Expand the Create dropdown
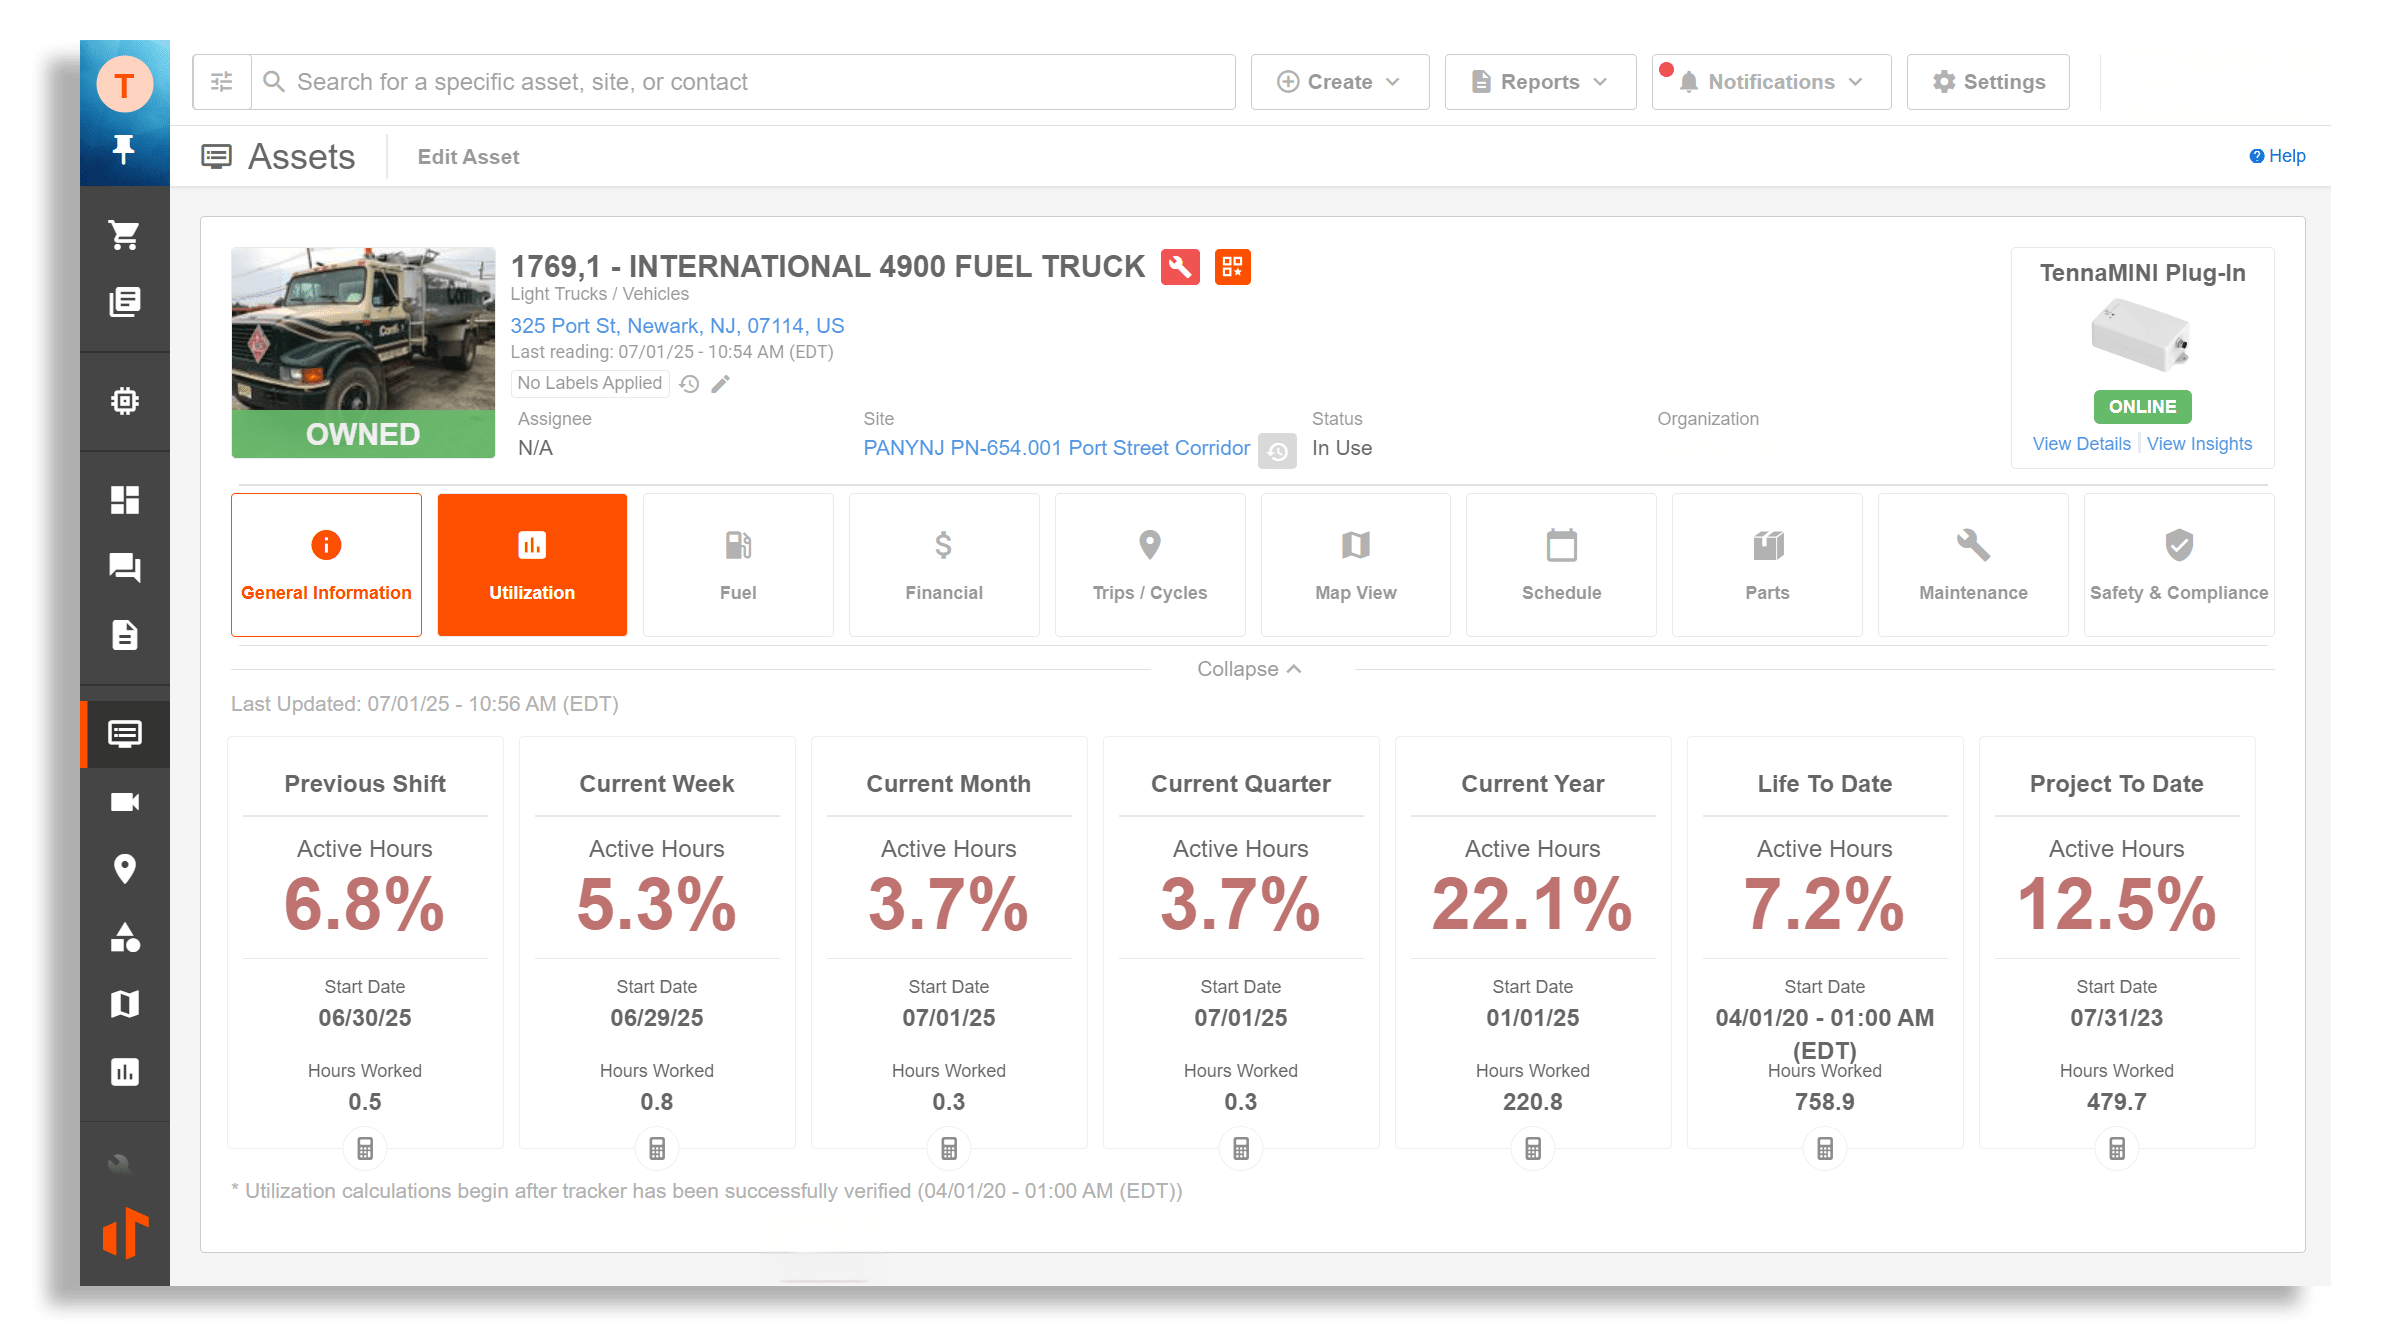 point(1339,82)
